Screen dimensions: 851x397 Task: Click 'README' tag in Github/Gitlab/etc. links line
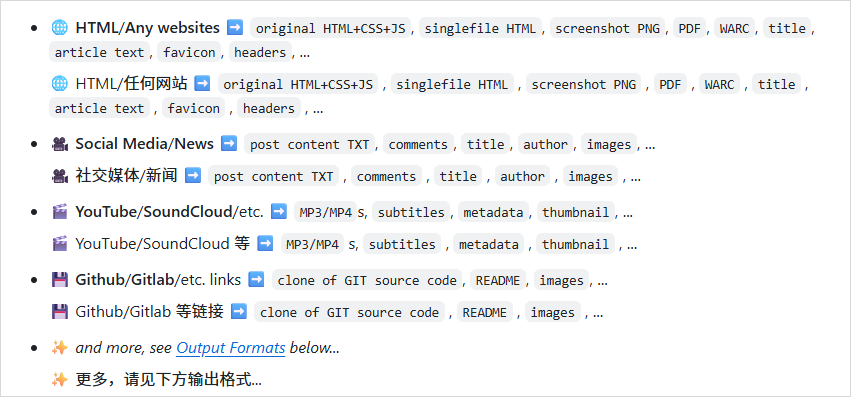(x=498, y=280)
